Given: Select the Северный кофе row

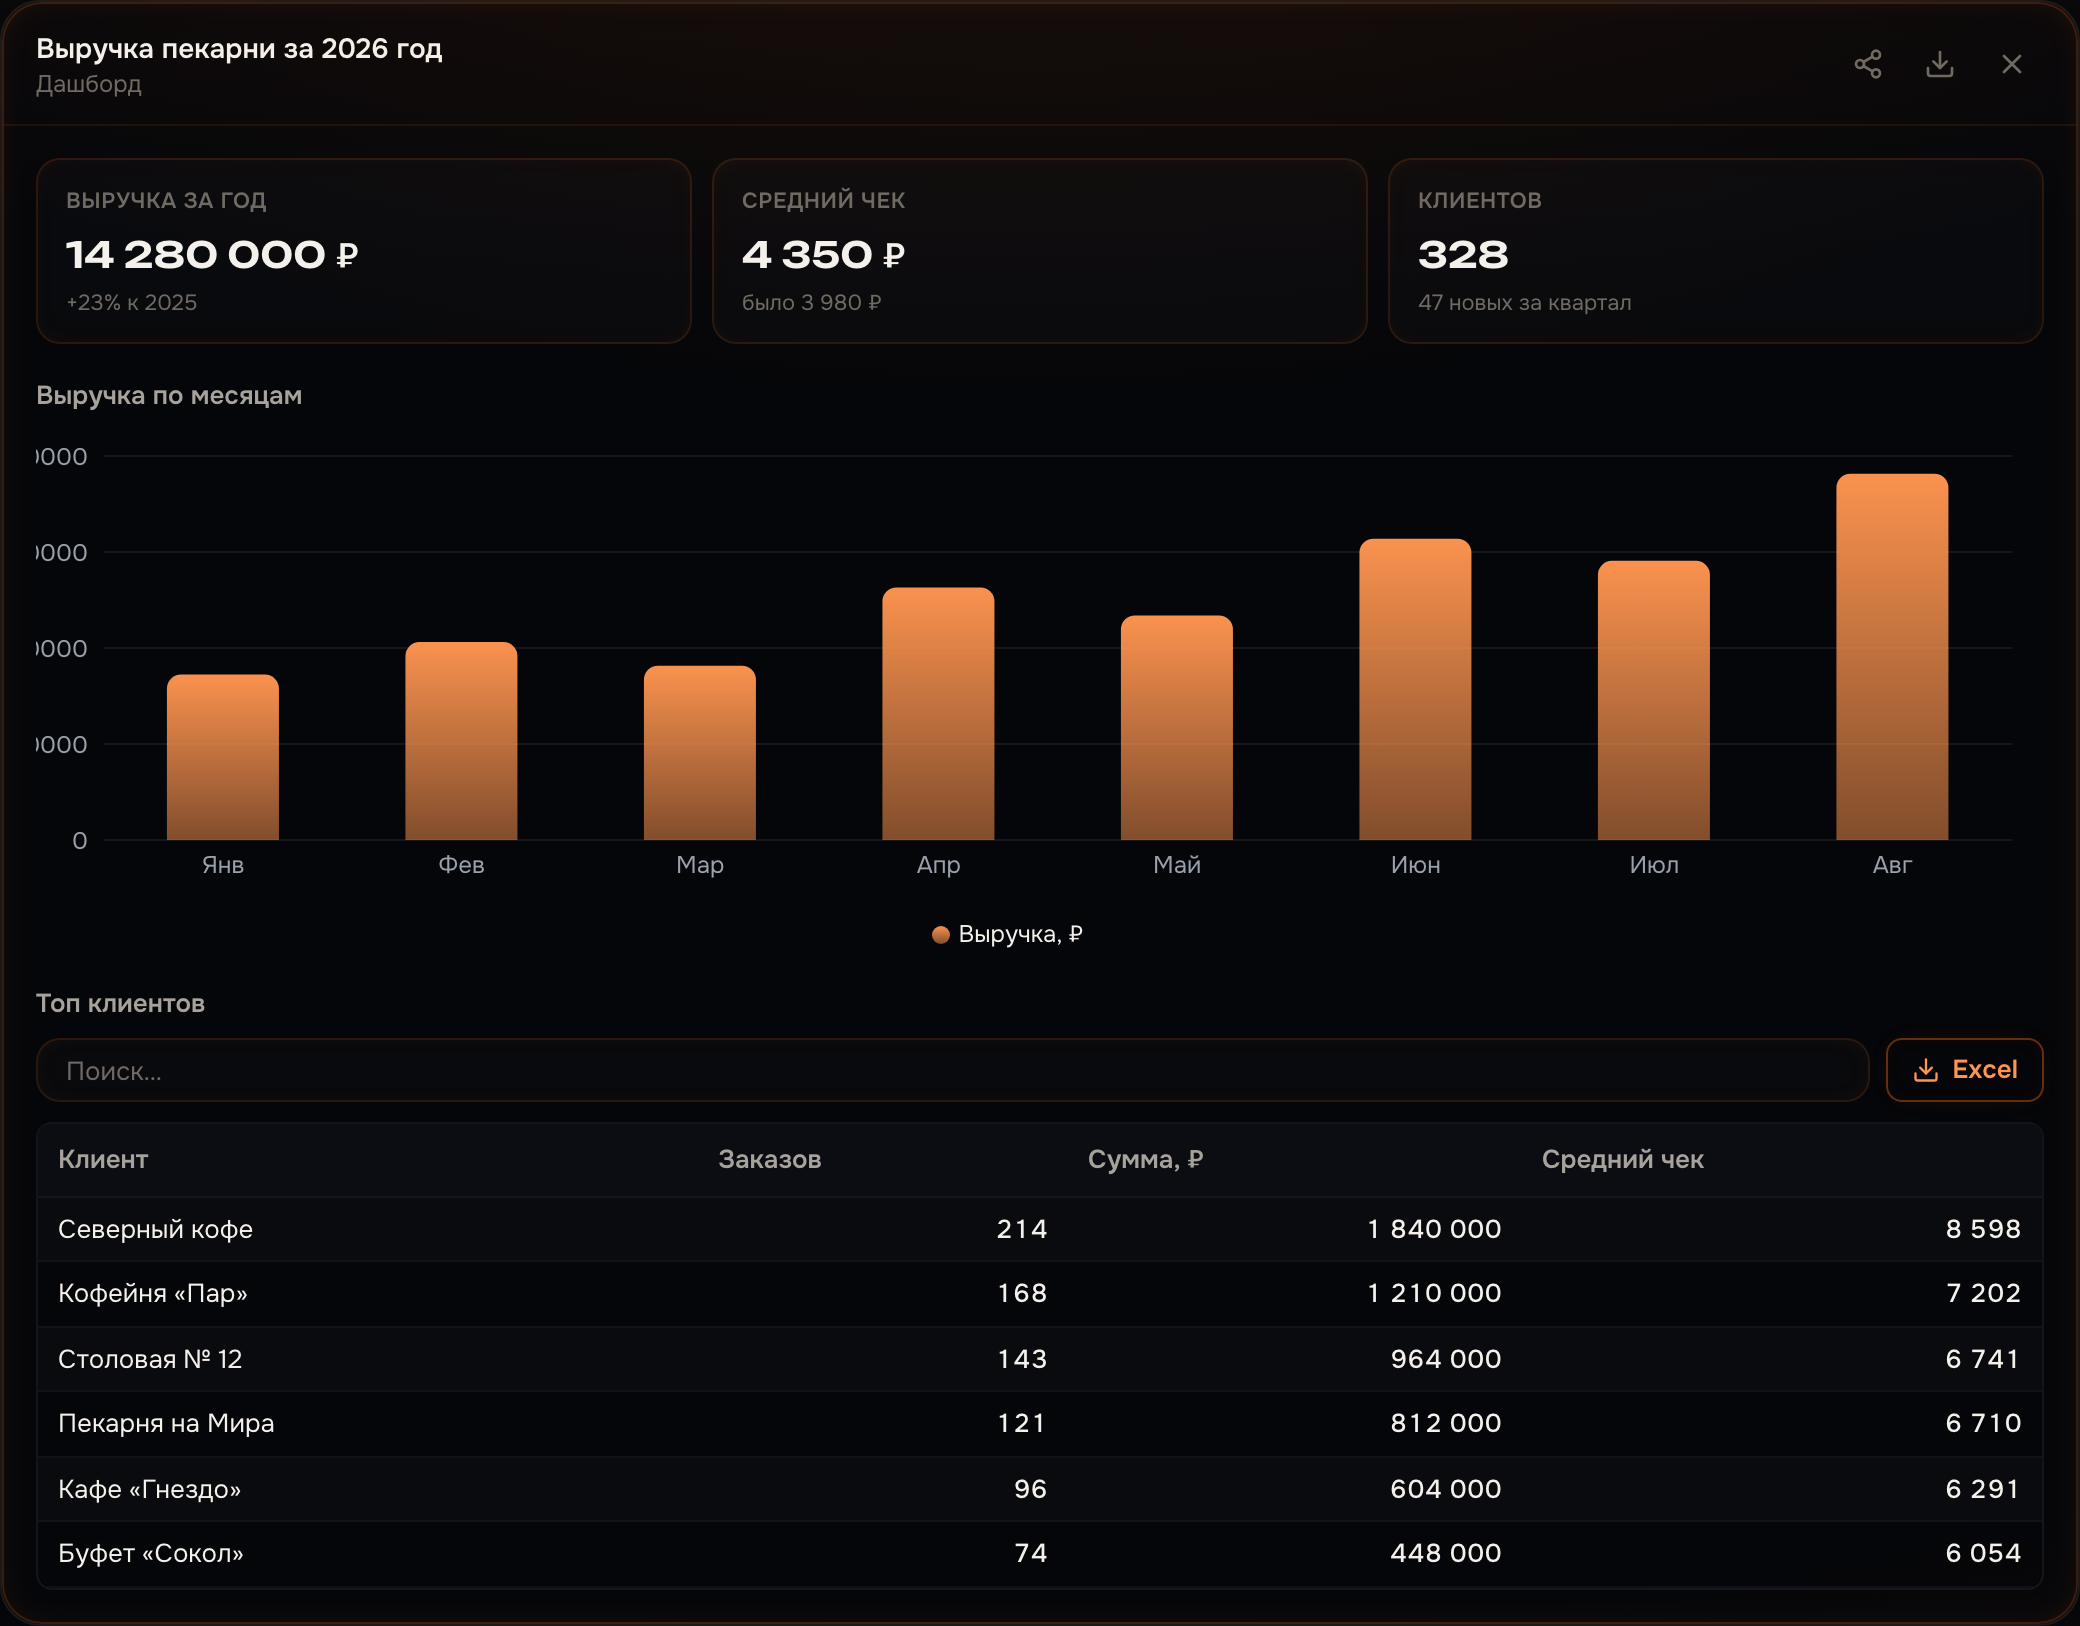Looking at the screenshot, I should (1040, 1229).
